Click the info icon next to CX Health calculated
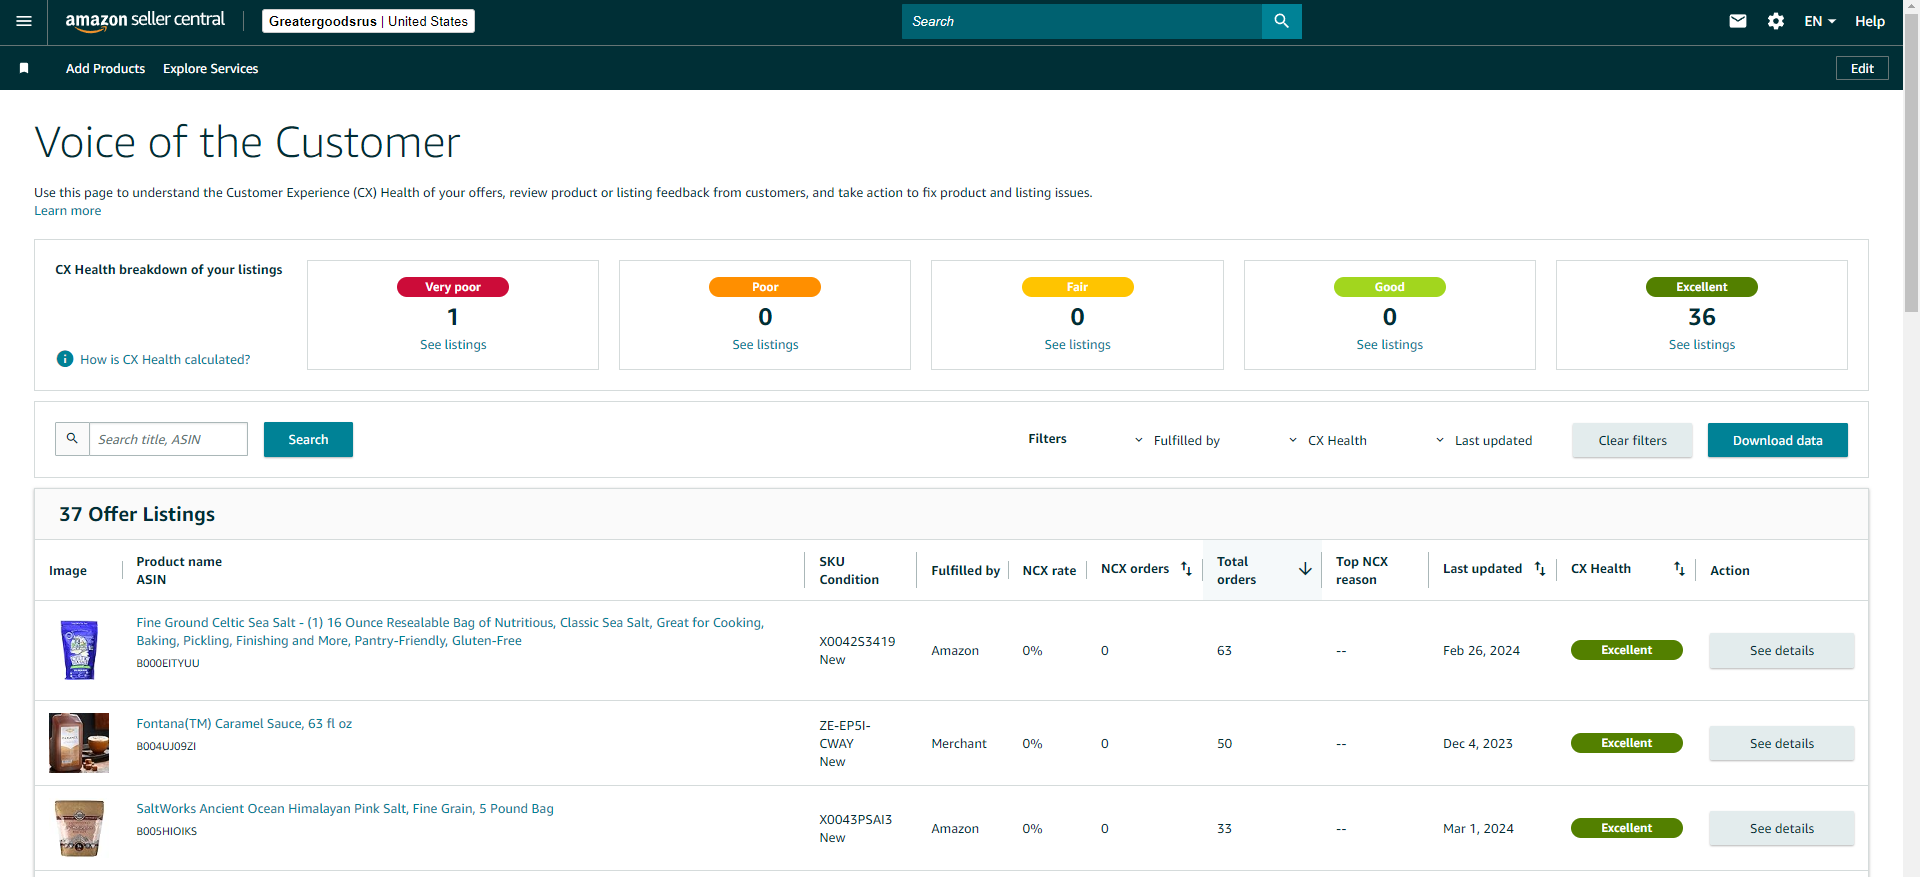 65,359
